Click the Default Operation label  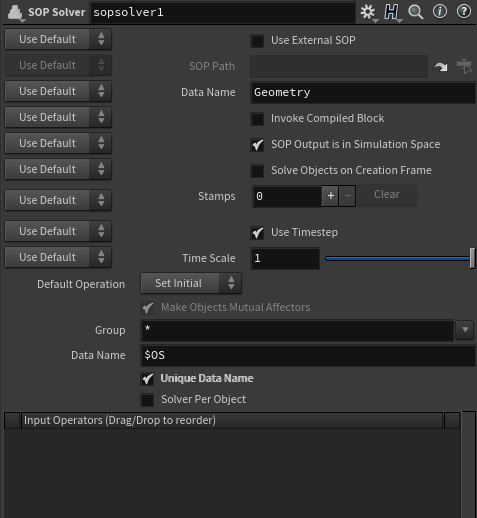click(81, 284)
